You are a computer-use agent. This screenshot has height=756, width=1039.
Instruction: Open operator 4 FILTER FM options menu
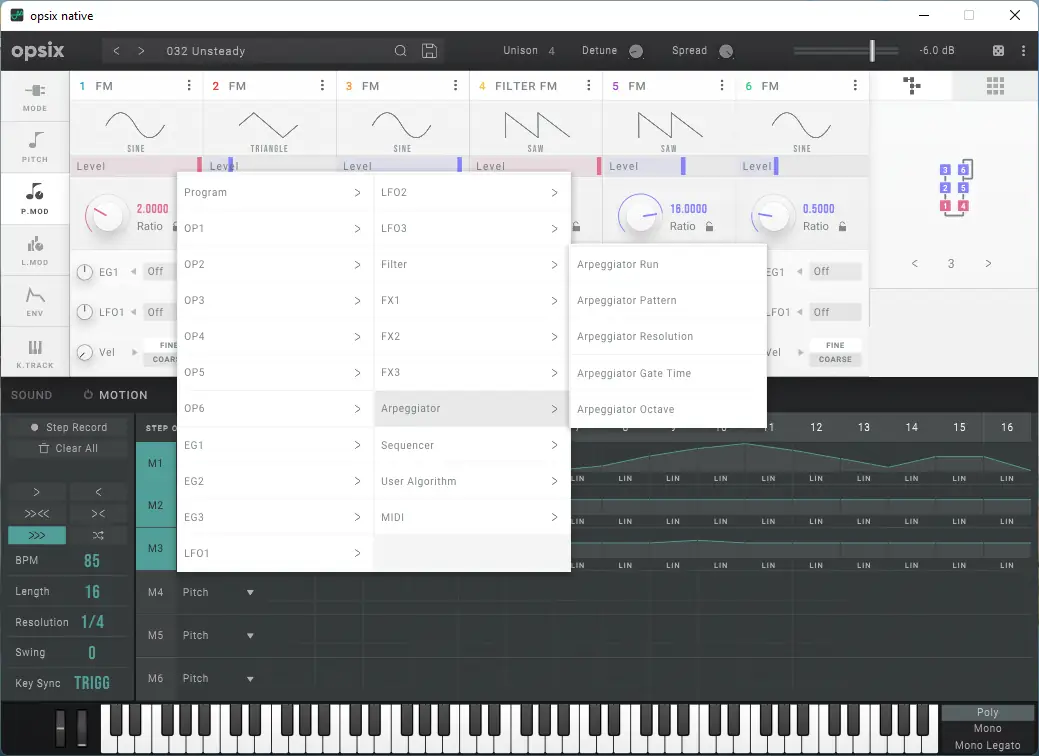(x=588, y=85)
